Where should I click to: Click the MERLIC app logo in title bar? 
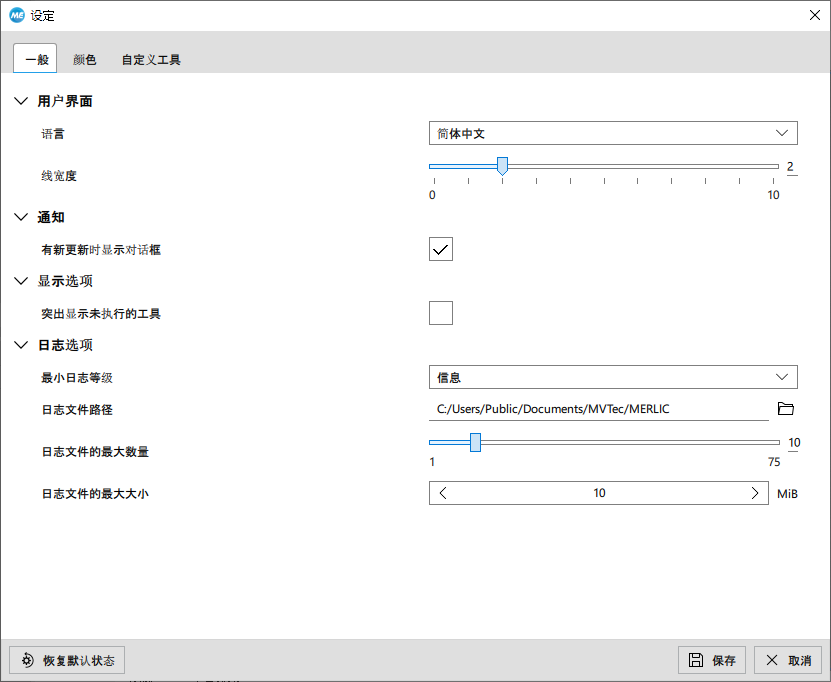click(16, 15)
